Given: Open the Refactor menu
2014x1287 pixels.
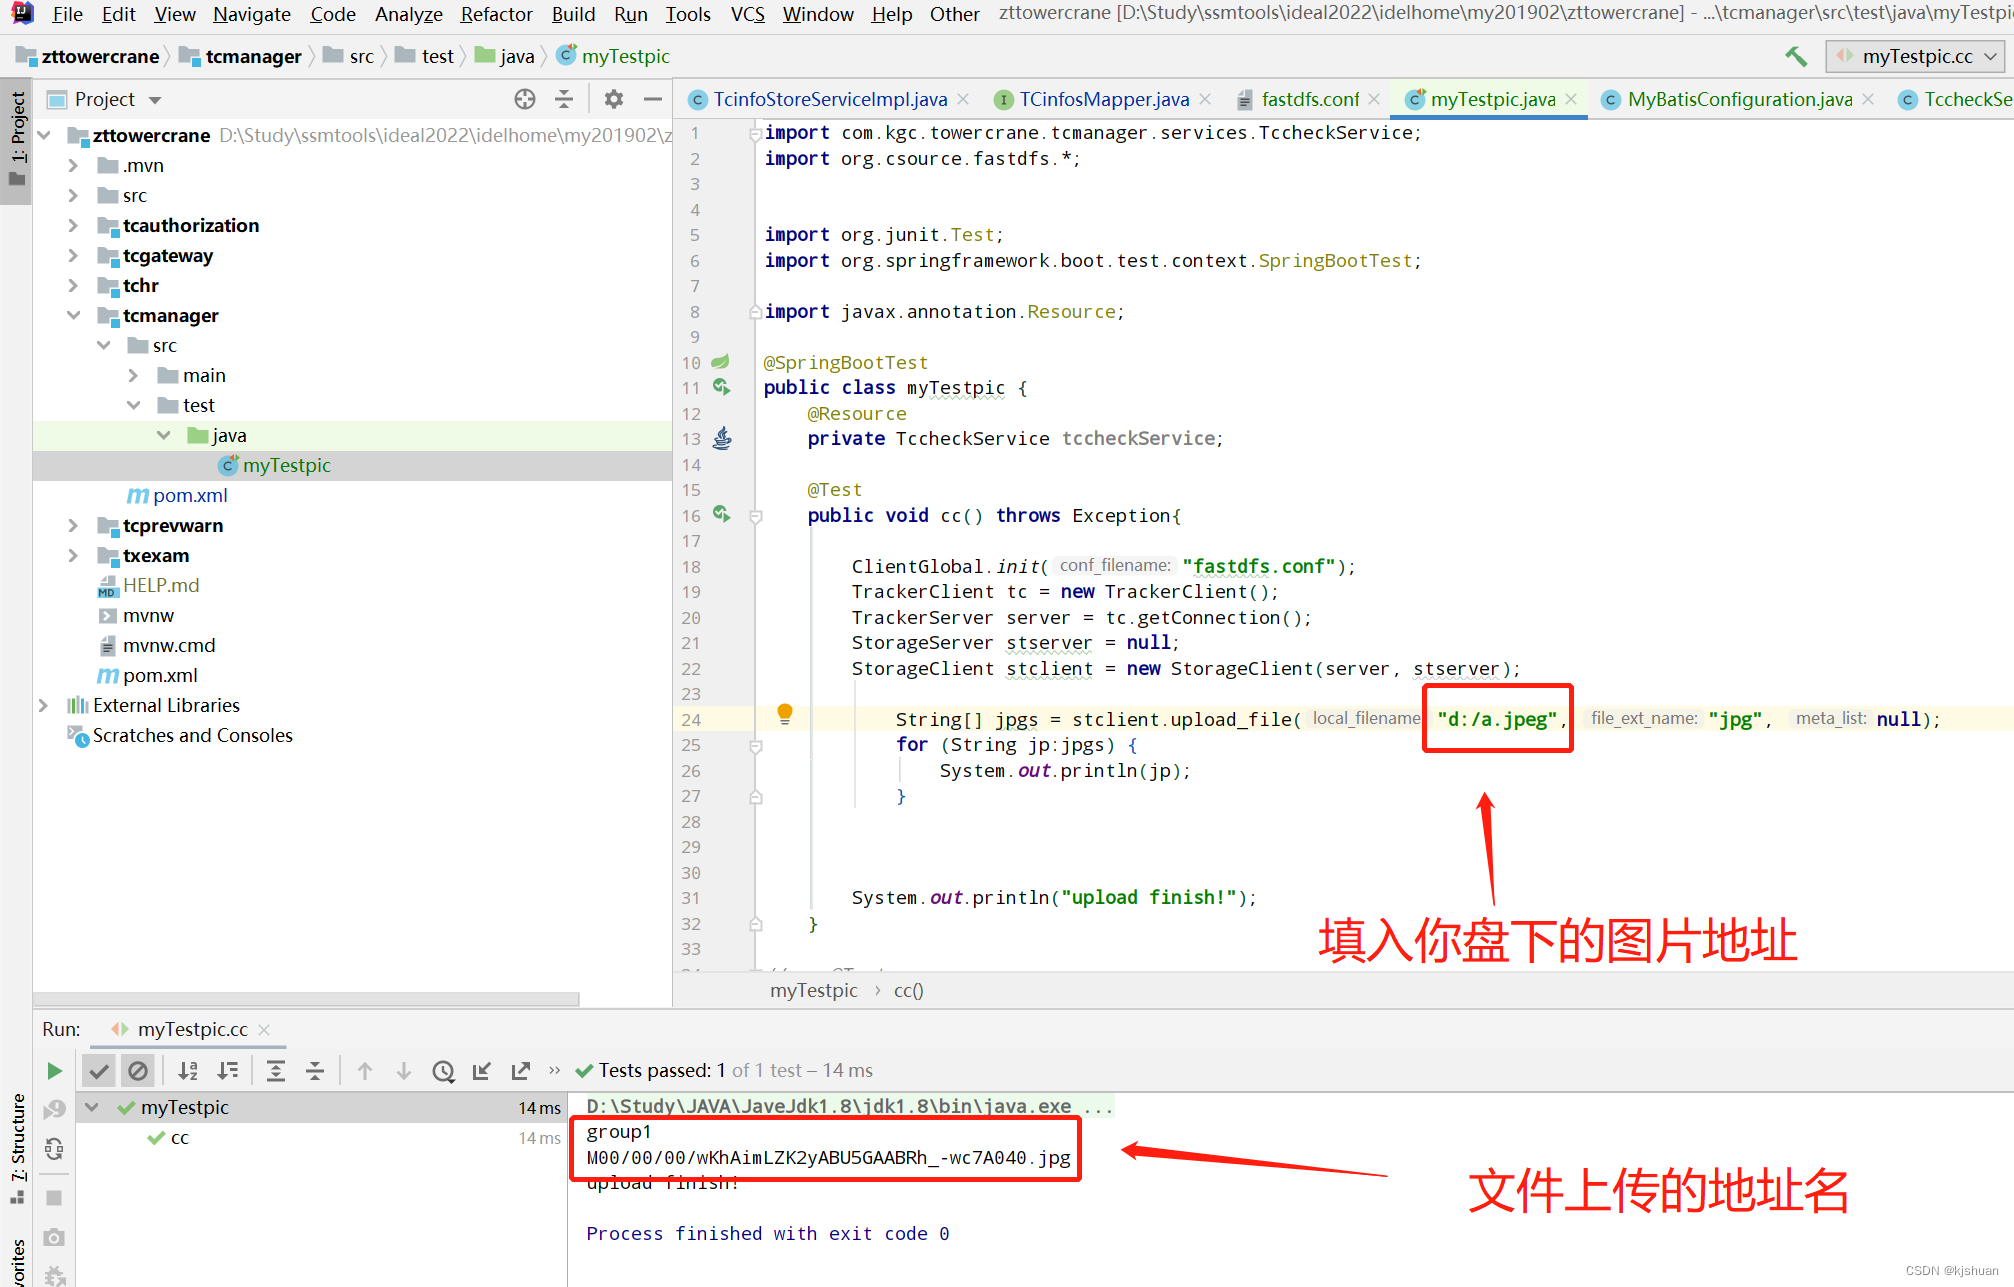Looking at the screenshot, I should point(496,14).
